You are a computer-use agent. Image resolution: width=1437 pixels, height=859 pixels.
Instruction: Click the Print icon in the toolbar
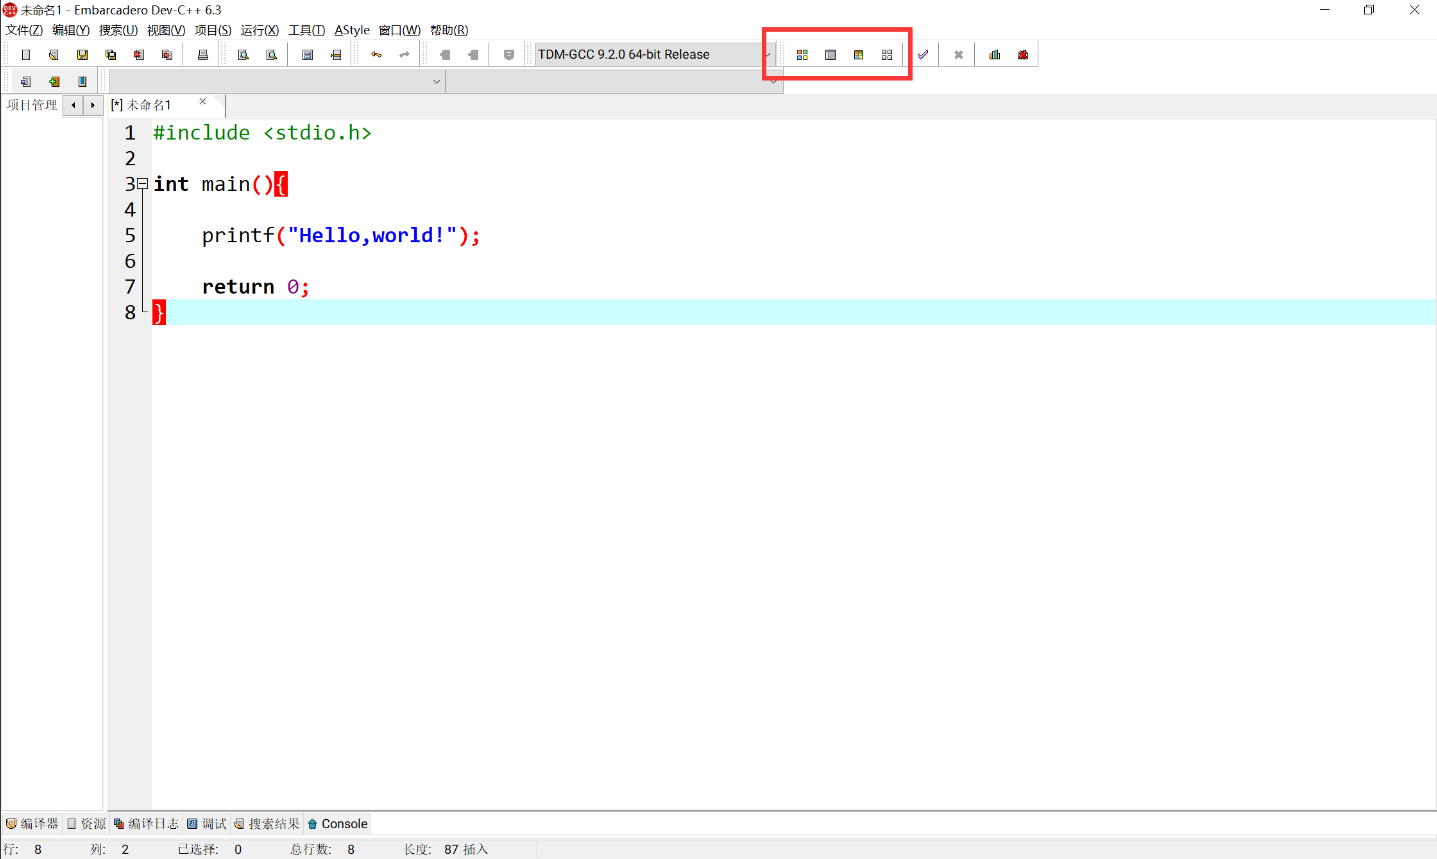(x=203, y=55)
